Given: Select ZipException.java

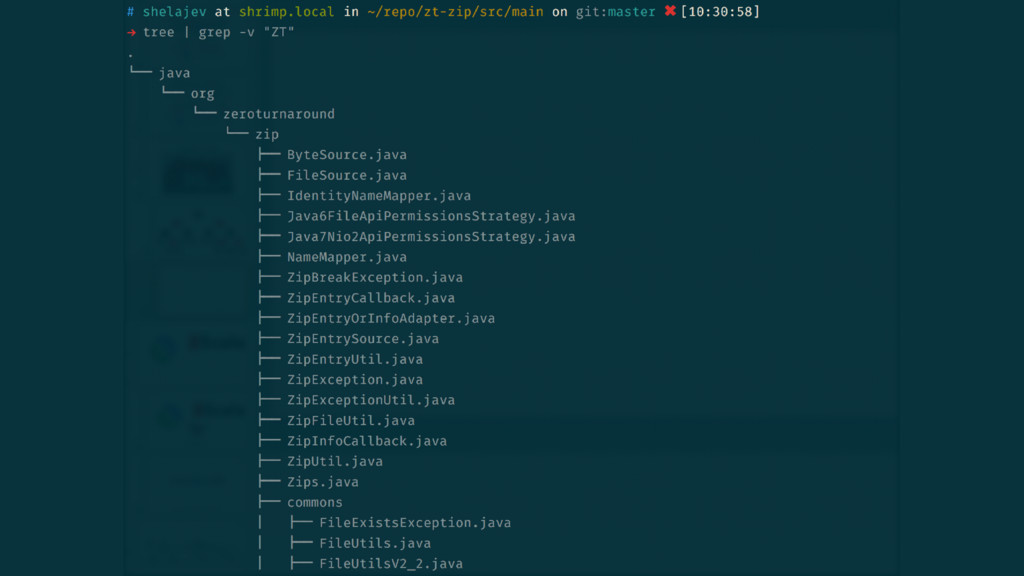Looking at the screenshot, I should 355,379.
